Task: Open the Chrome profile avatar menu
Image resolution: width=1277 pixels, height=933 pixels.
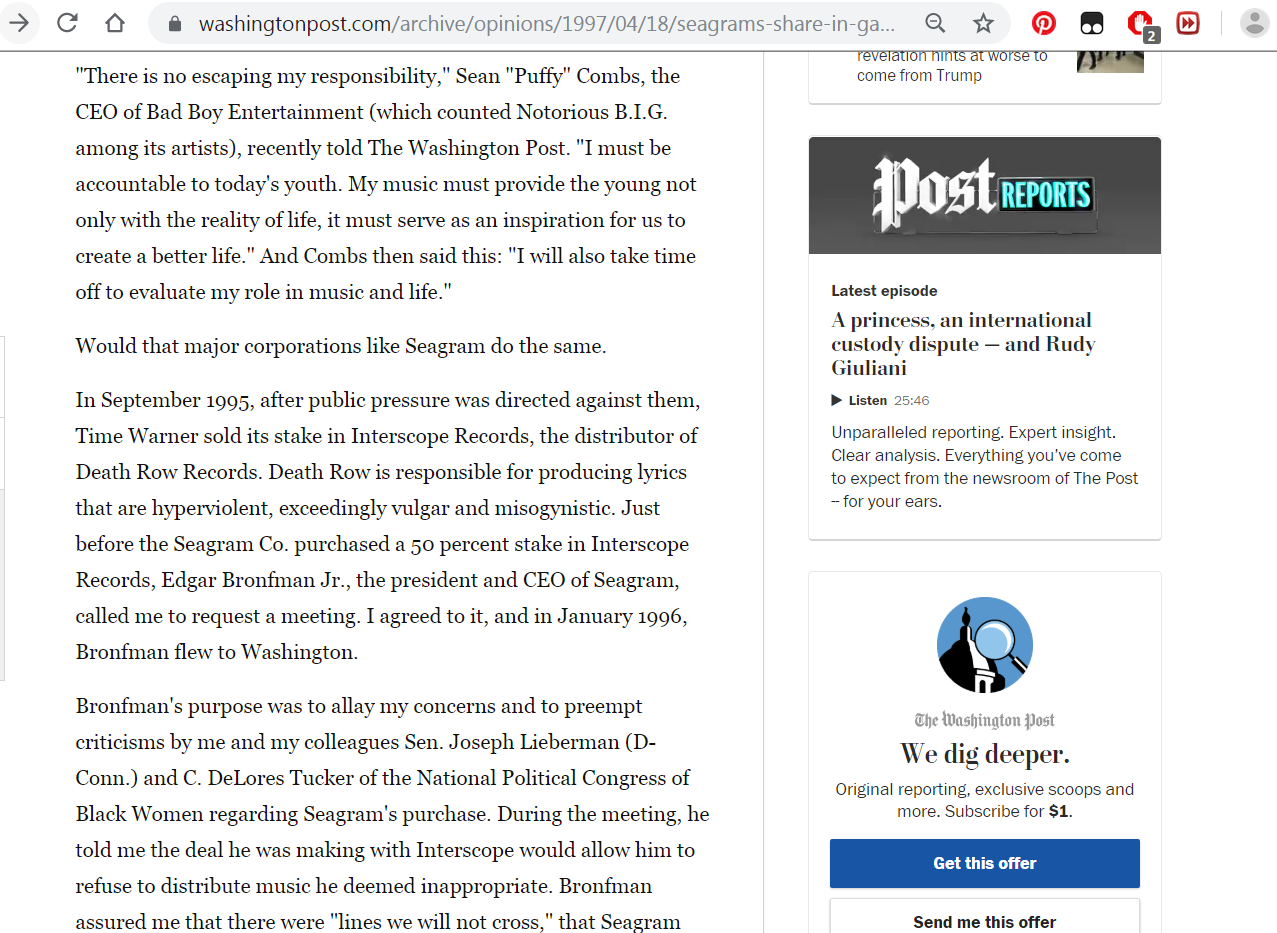Action: tap(1254, 23)
